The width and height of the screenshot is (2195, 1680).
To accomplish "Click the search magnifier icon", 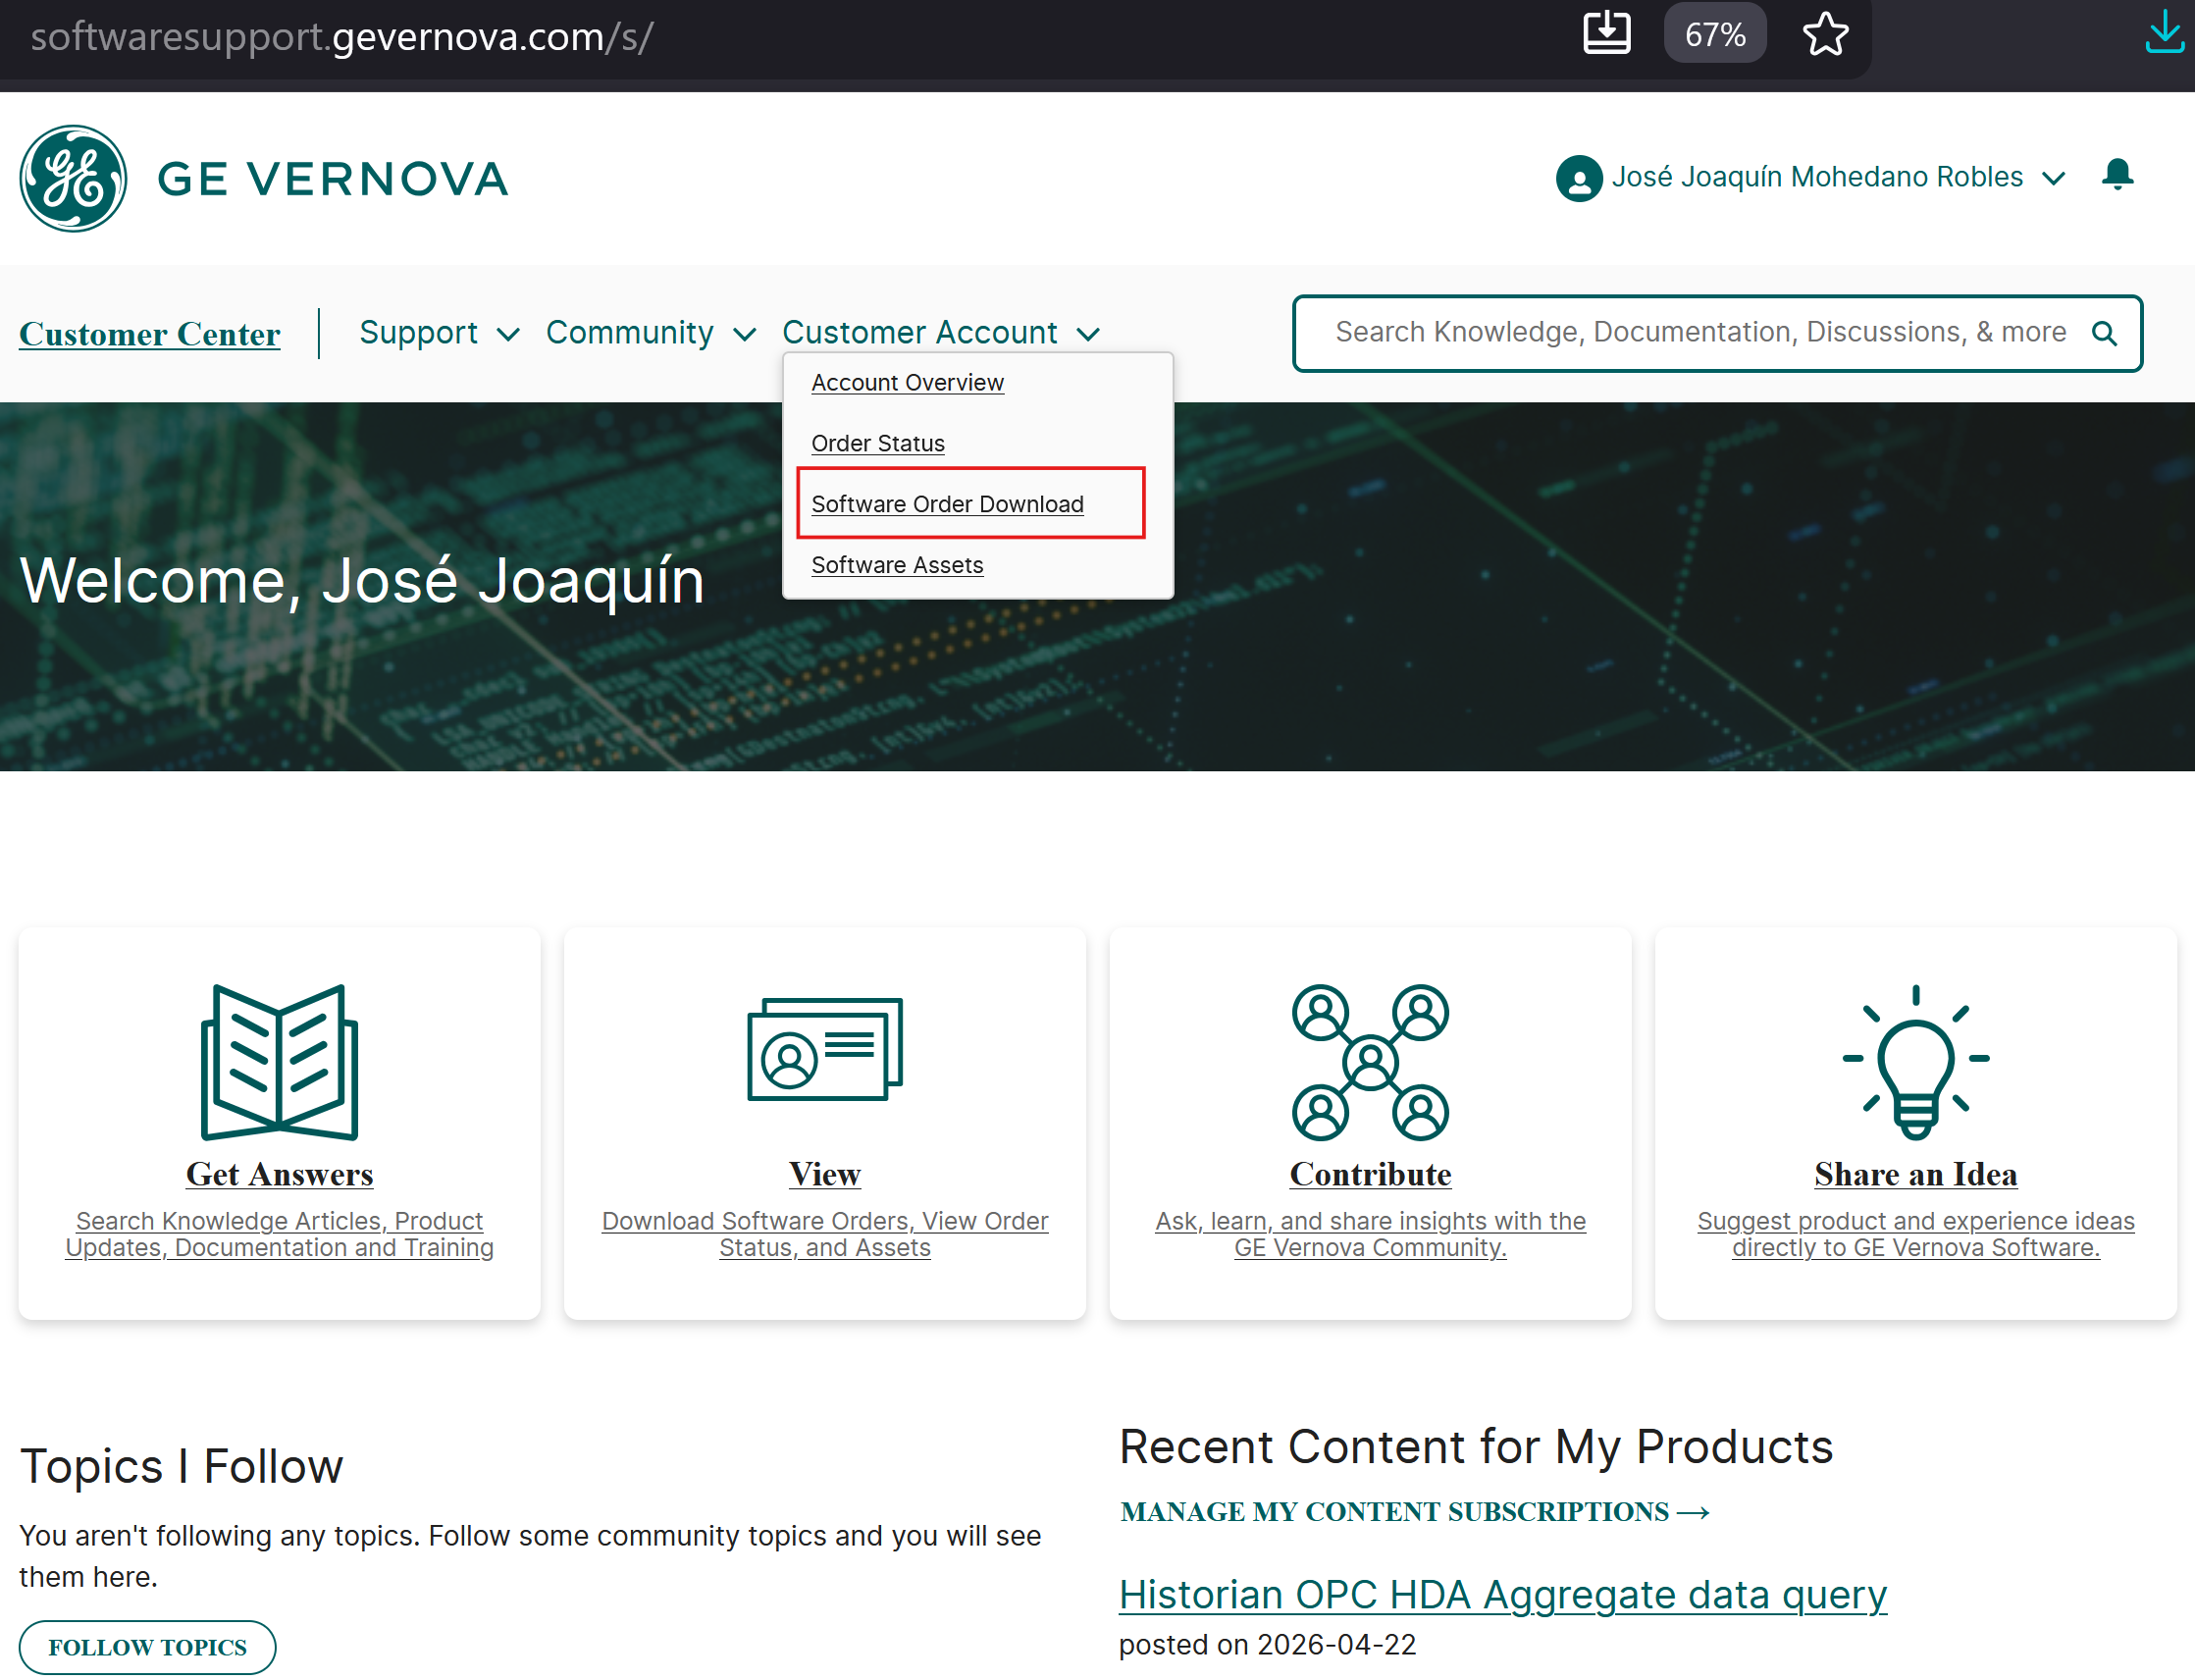I will 2104,333.
